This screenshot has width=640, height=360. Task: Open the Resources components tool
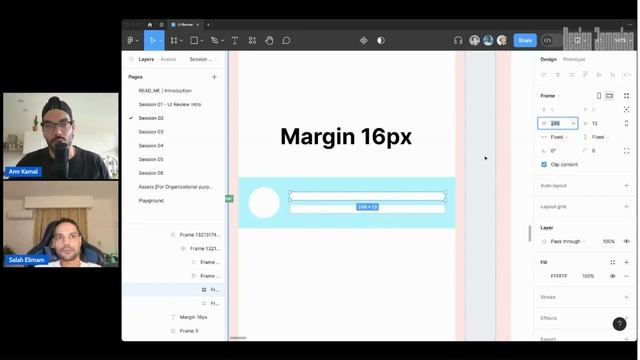pos(252,40)
